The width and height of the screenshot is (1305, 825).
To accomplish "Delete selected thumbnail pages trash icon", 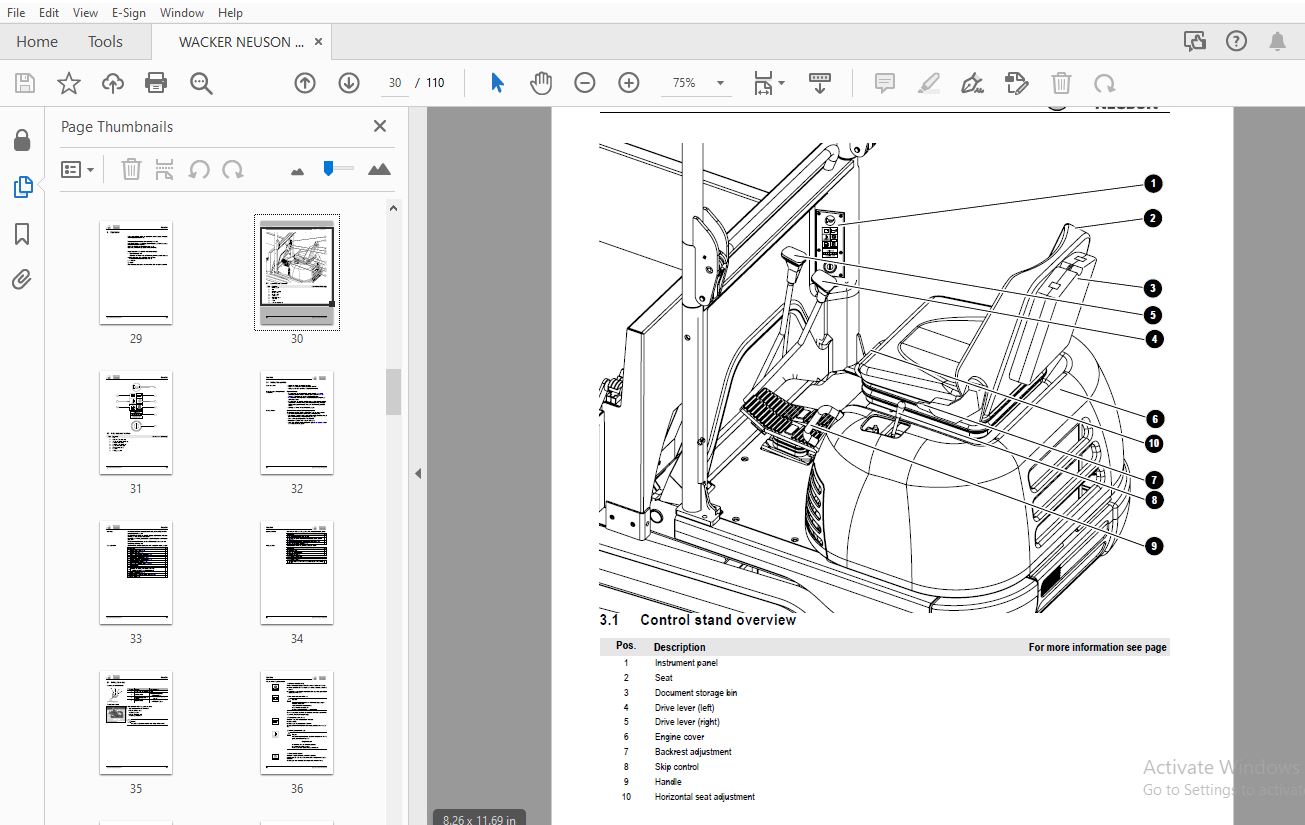I will coord(131,169).
